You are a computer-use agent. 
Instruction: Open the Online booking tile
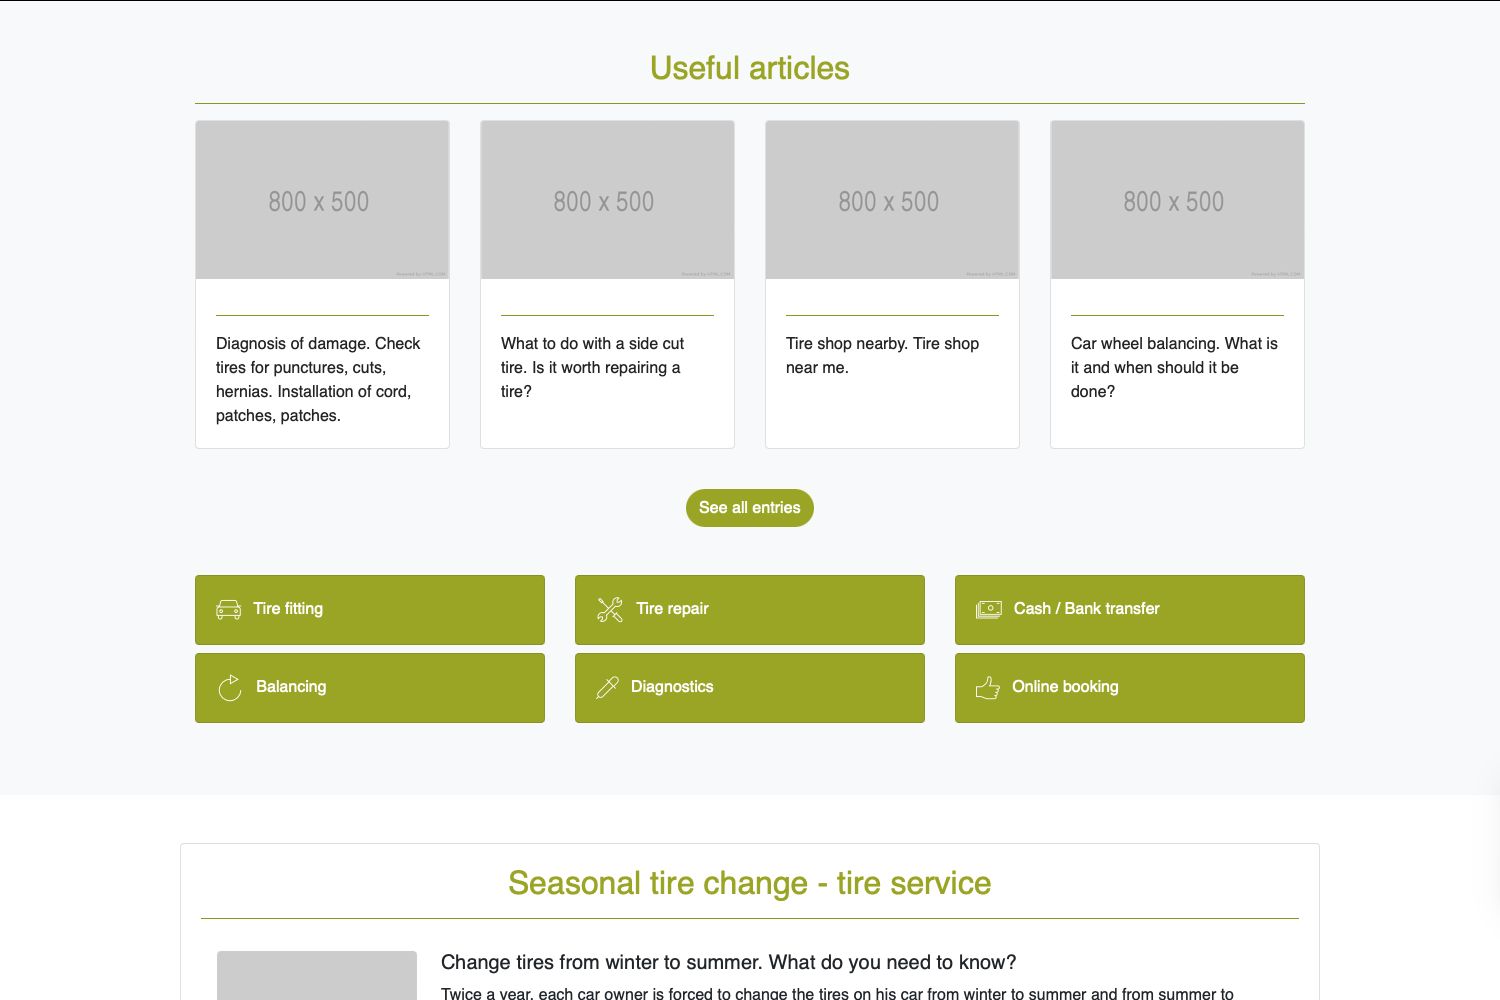[1130, 688]
